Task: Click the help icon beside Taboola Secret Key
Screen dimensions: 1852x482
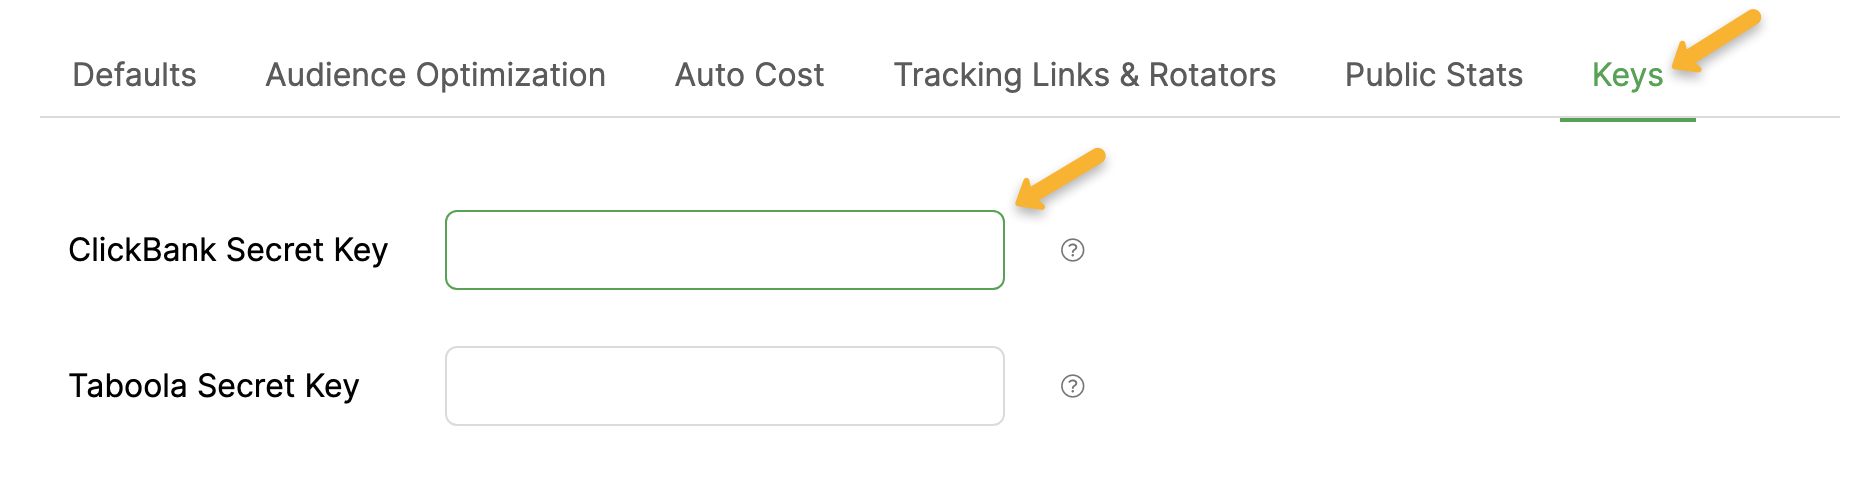Action: [x=1072, y=386]
